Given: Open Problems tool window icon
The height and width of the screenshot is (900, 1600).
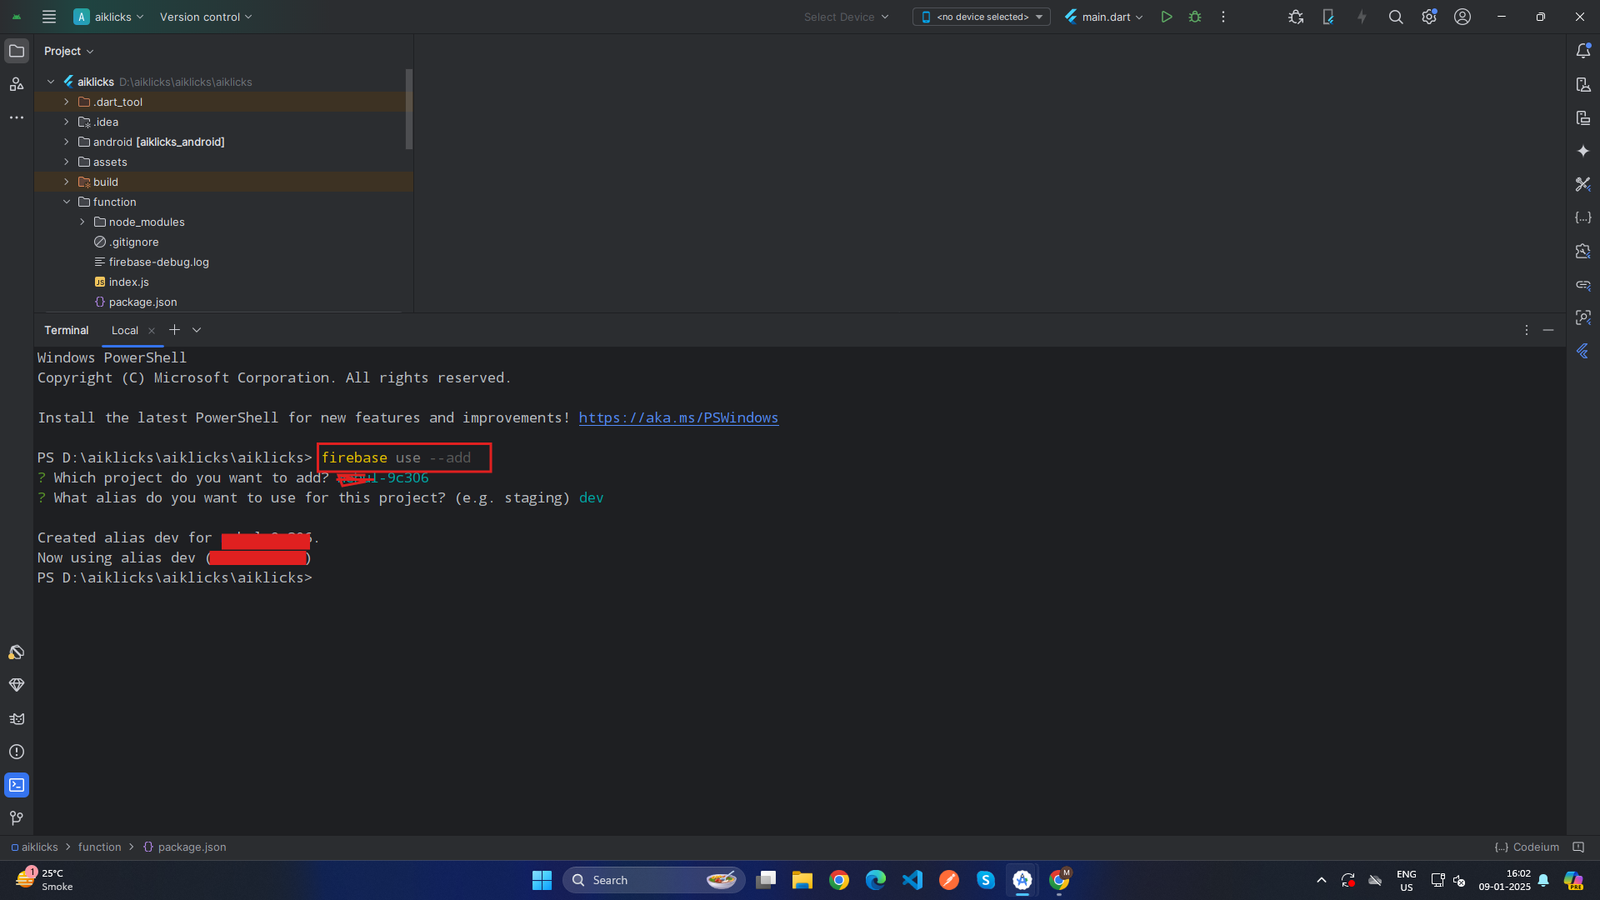Looking at the screenshot, I should click(x=17, y=752).
